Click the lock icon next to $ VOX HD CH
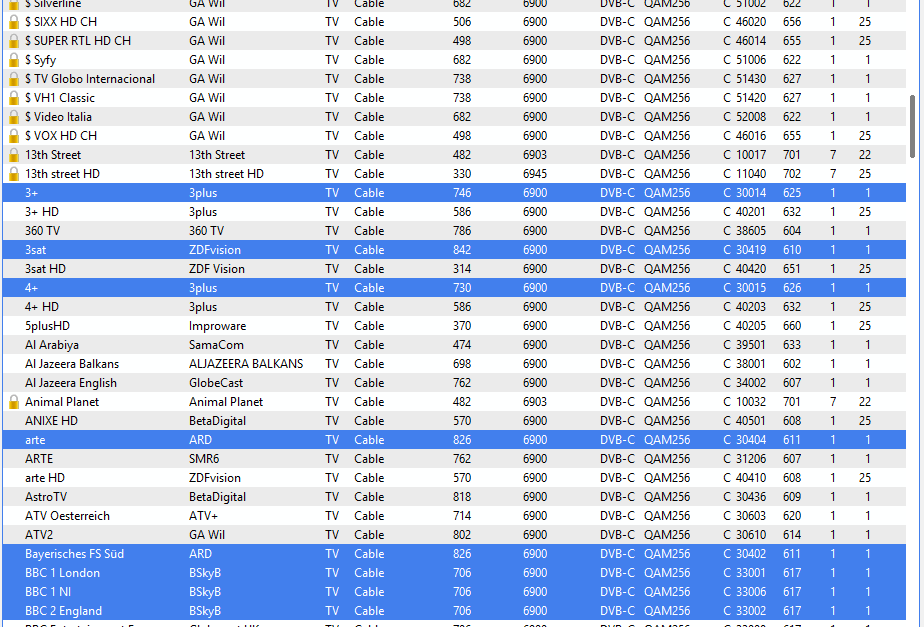 coord(14,136)
